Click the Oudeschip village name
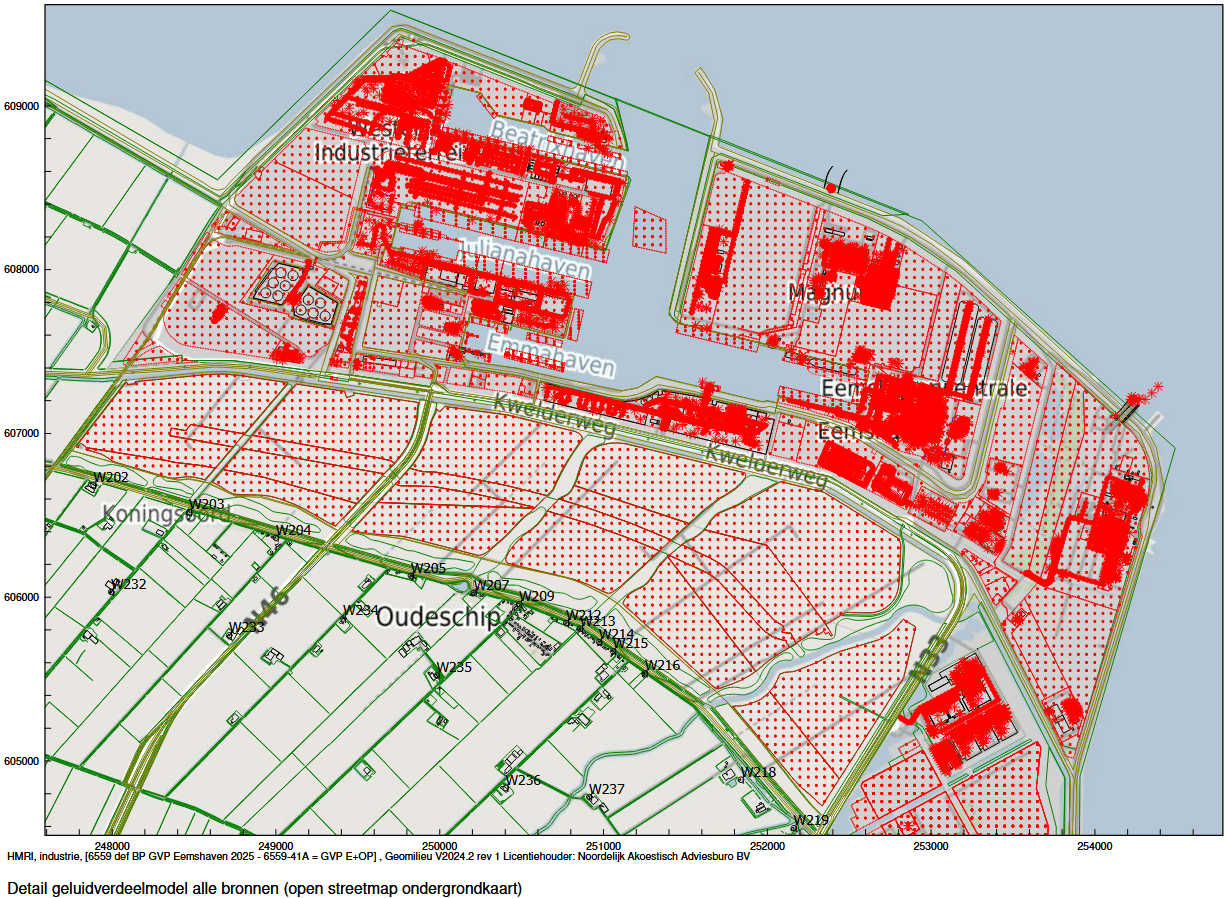1227x898 pixels. (437, 617)
